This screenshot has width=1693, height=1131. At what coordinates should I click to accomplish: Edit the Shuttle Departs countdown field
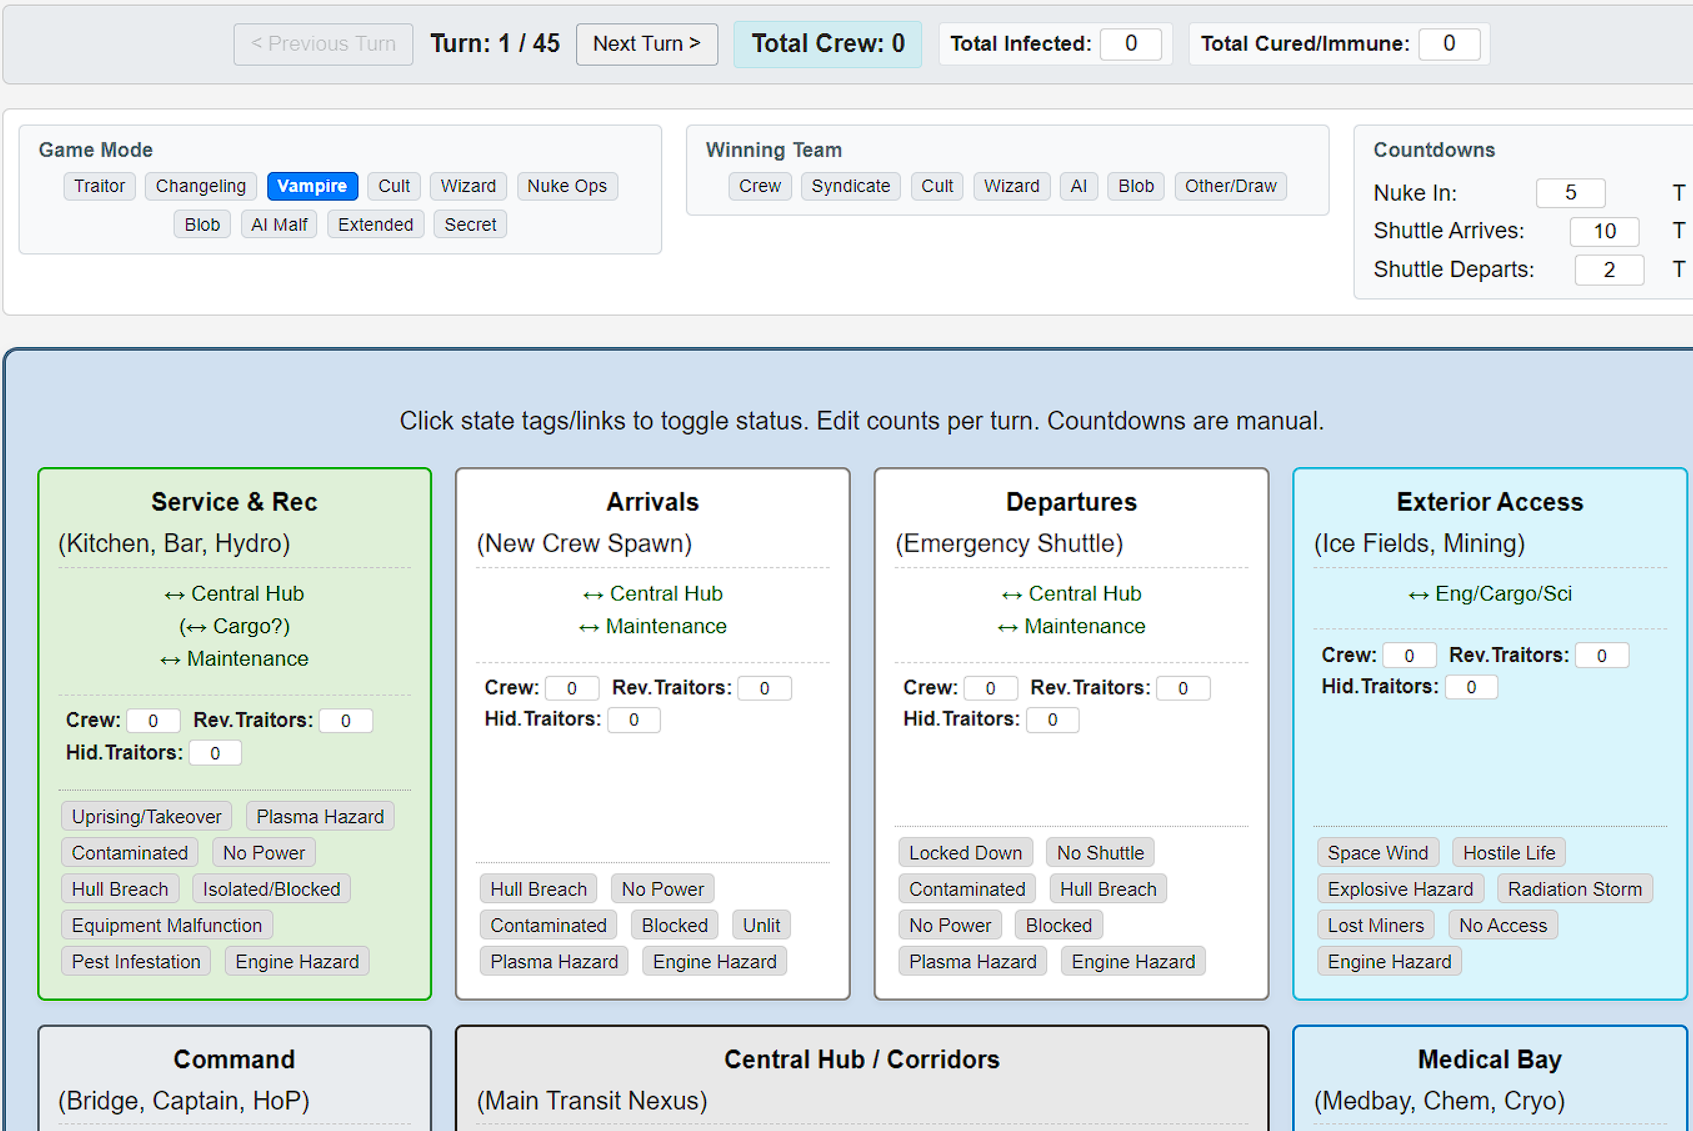1609,270
